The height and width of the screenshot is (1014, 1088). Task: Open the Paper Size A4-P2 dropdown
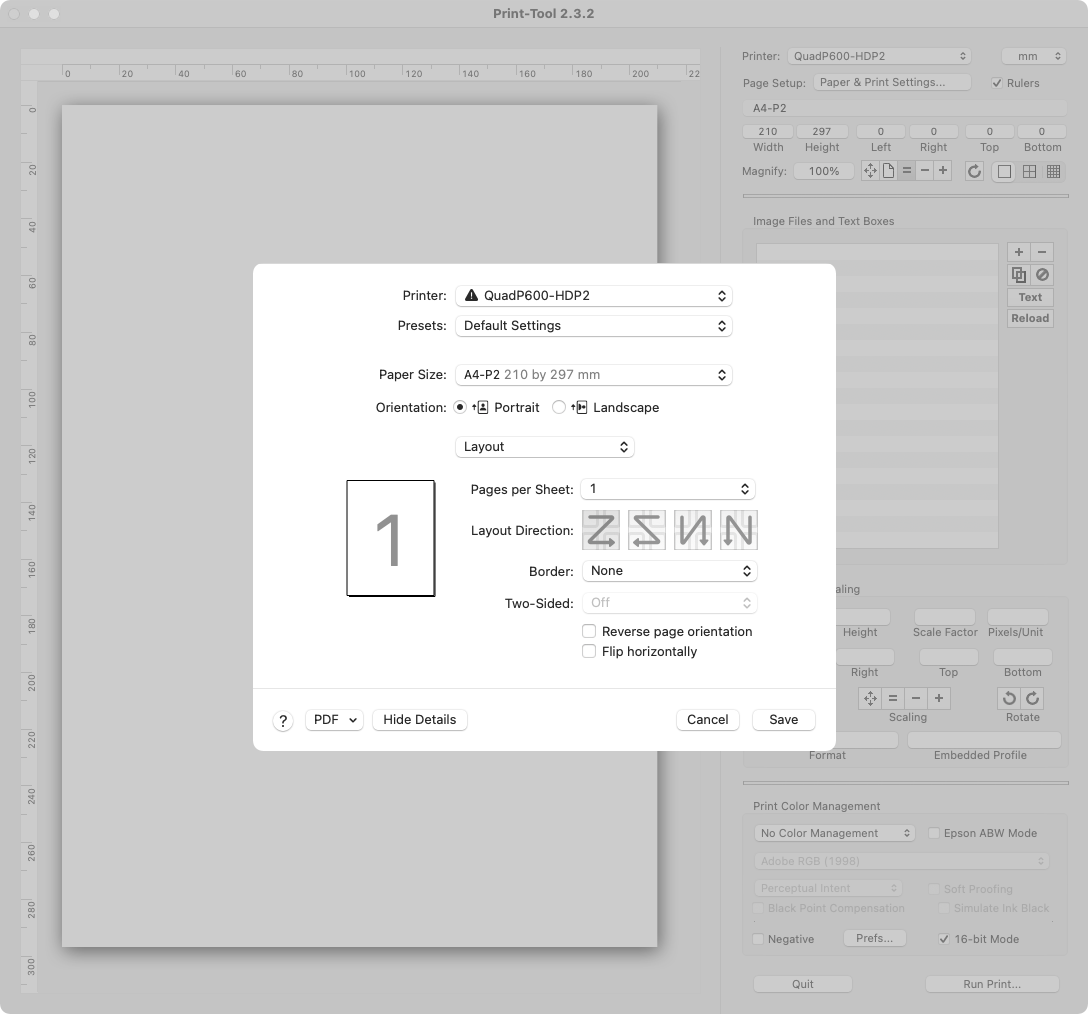tap(593, 375)
